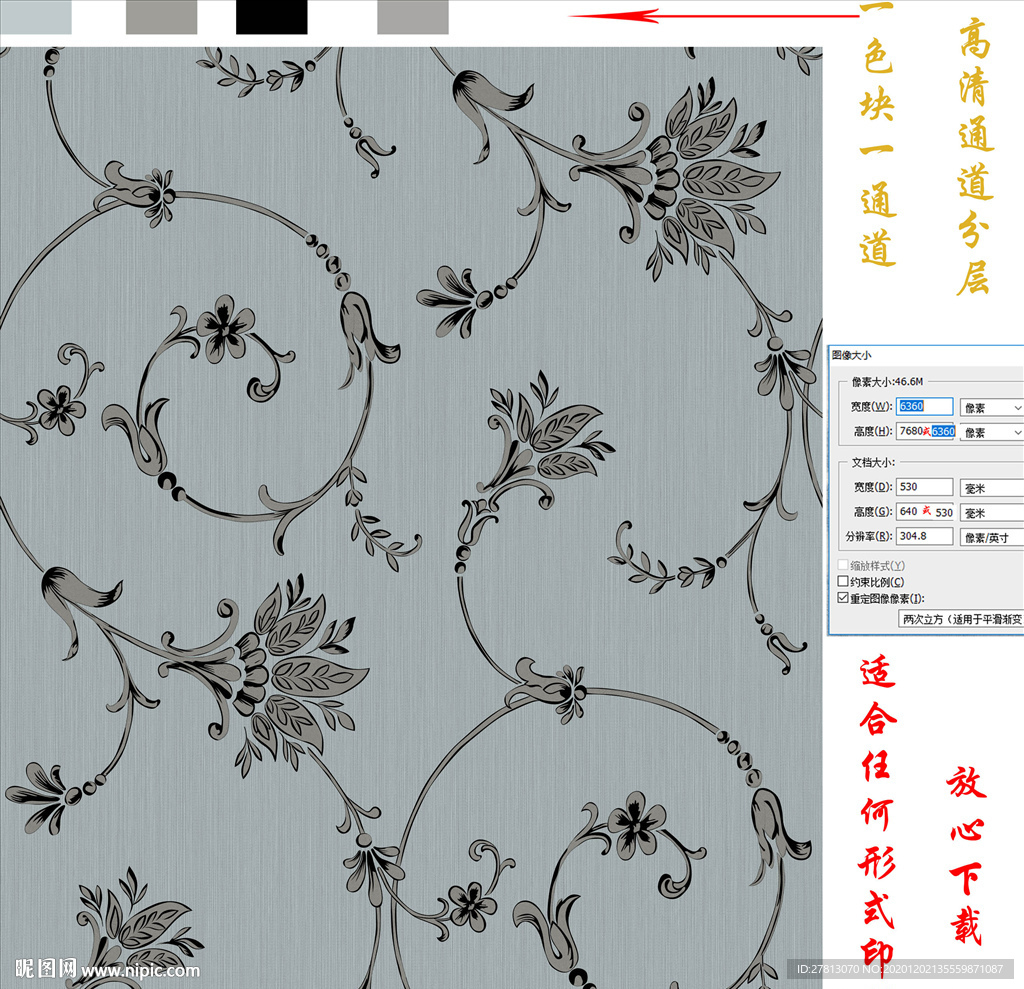Open the pixel height unit dropdown 像素
The image size is (1024, 989).
[991, 432]
